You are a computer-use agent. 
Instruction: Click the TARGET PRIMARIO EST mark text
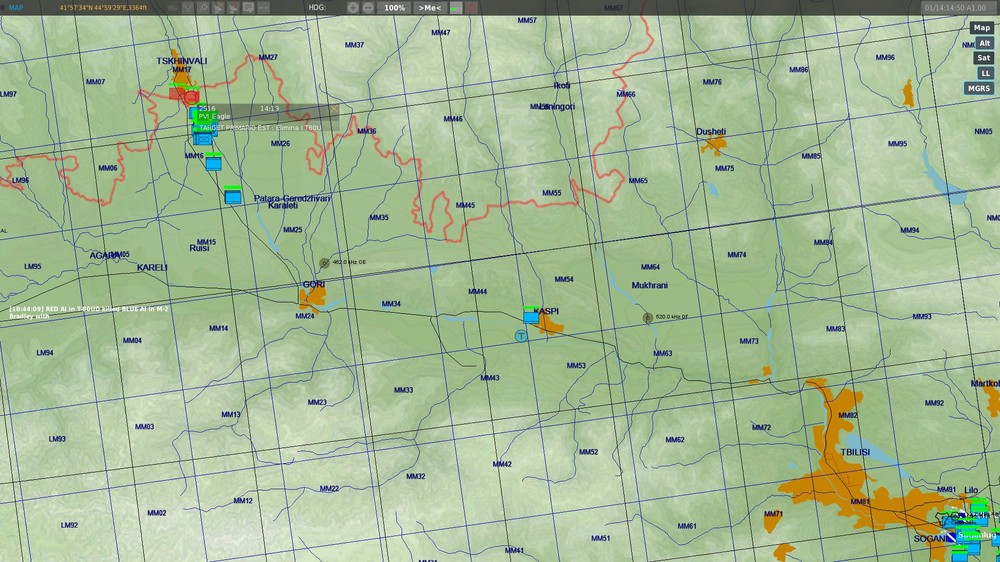tap(260, 128)
